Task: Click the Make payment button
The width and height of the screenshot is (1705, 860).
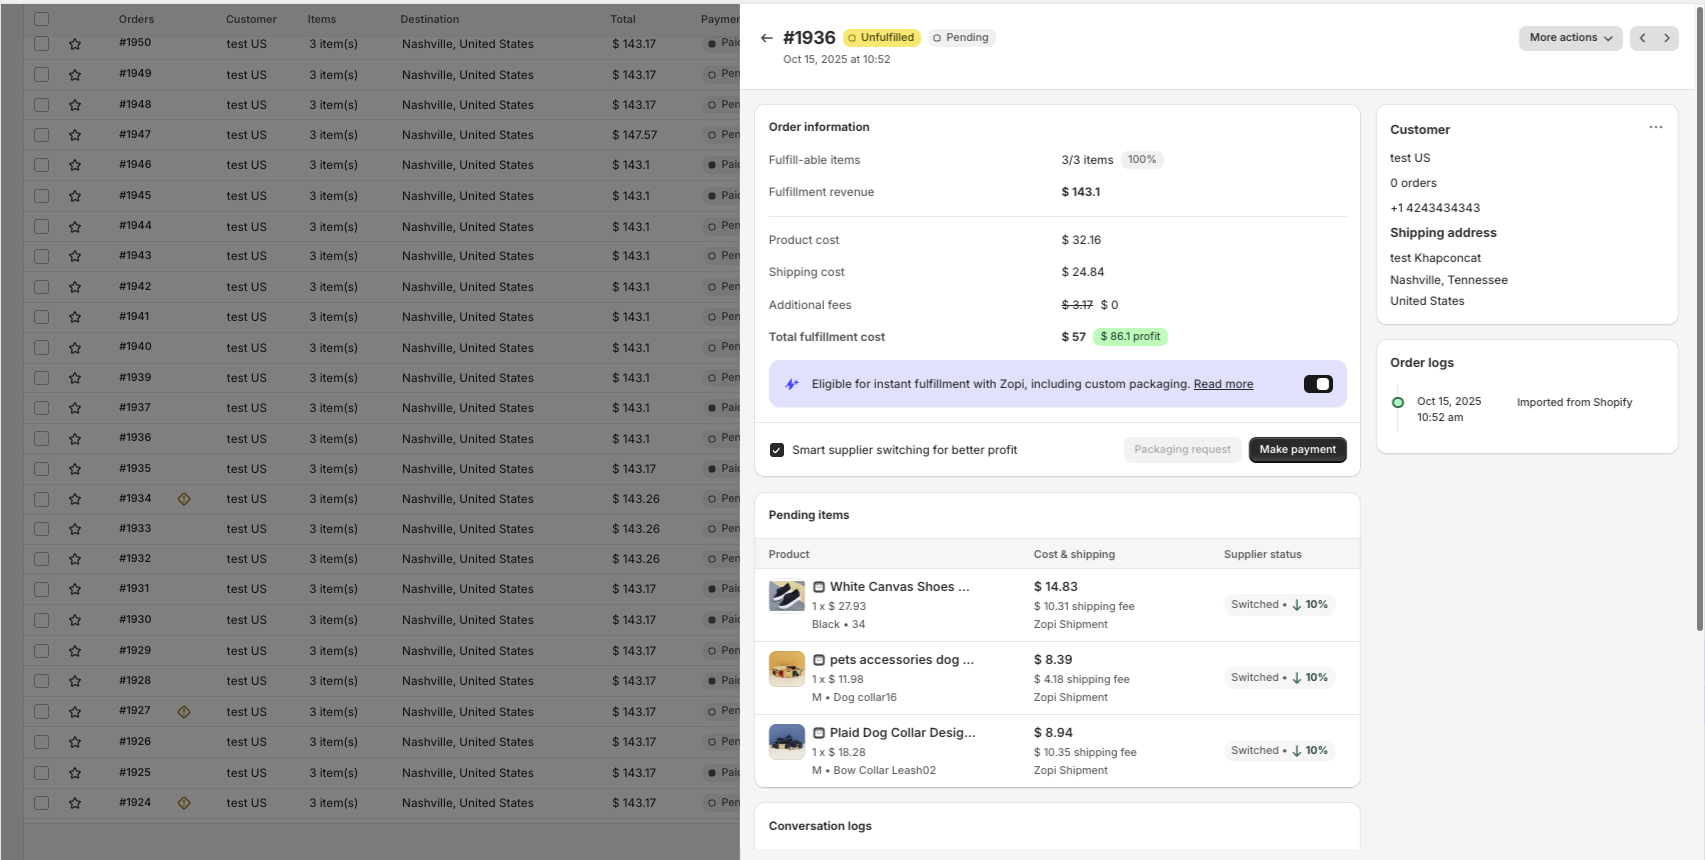Action: (1297, 450)
